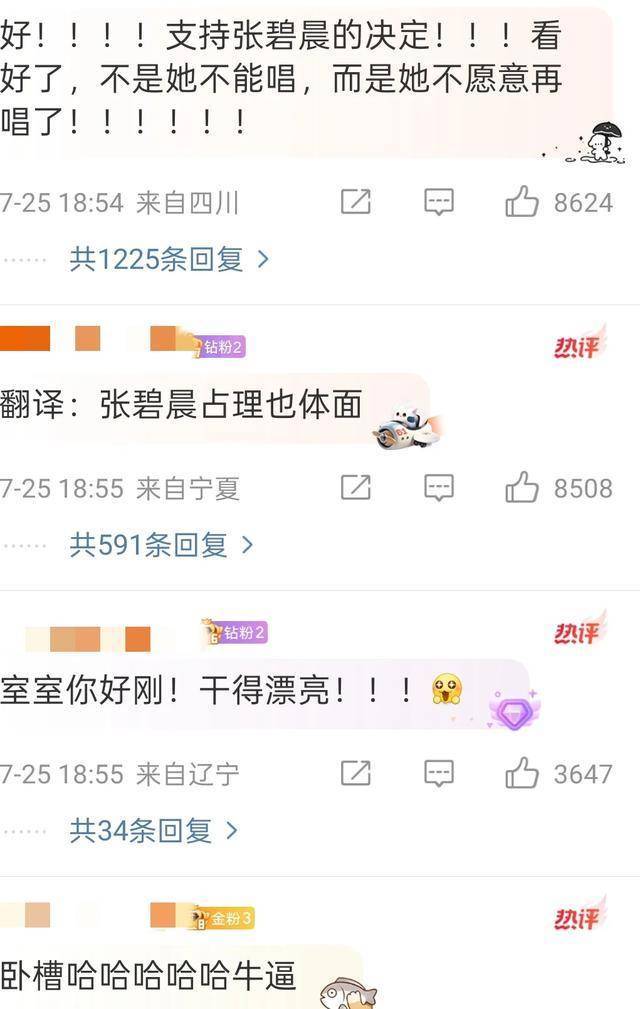Open the 金粉3 badge of the last commenter
The height and width of the screenshot is (1009, 640).
click(223, 918)
